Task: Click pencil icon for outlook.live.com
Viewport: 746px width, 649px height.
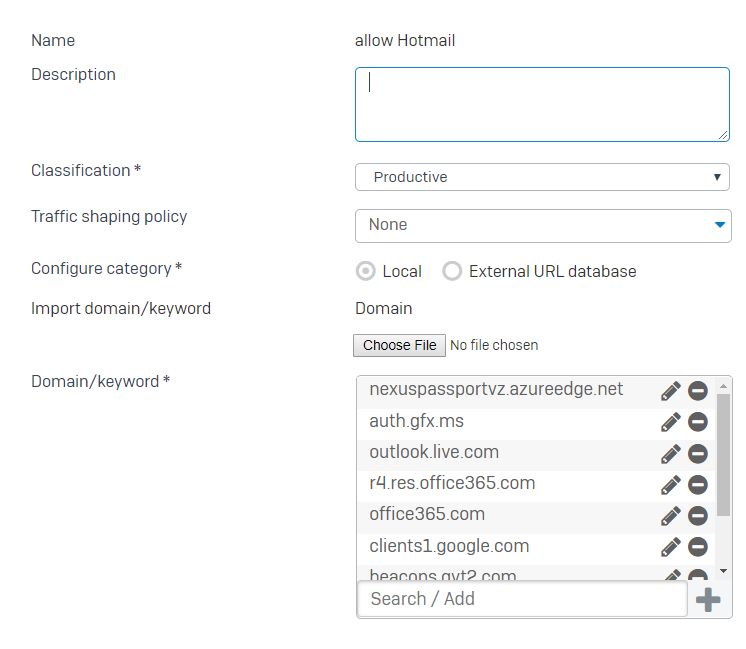Action: 670,454
